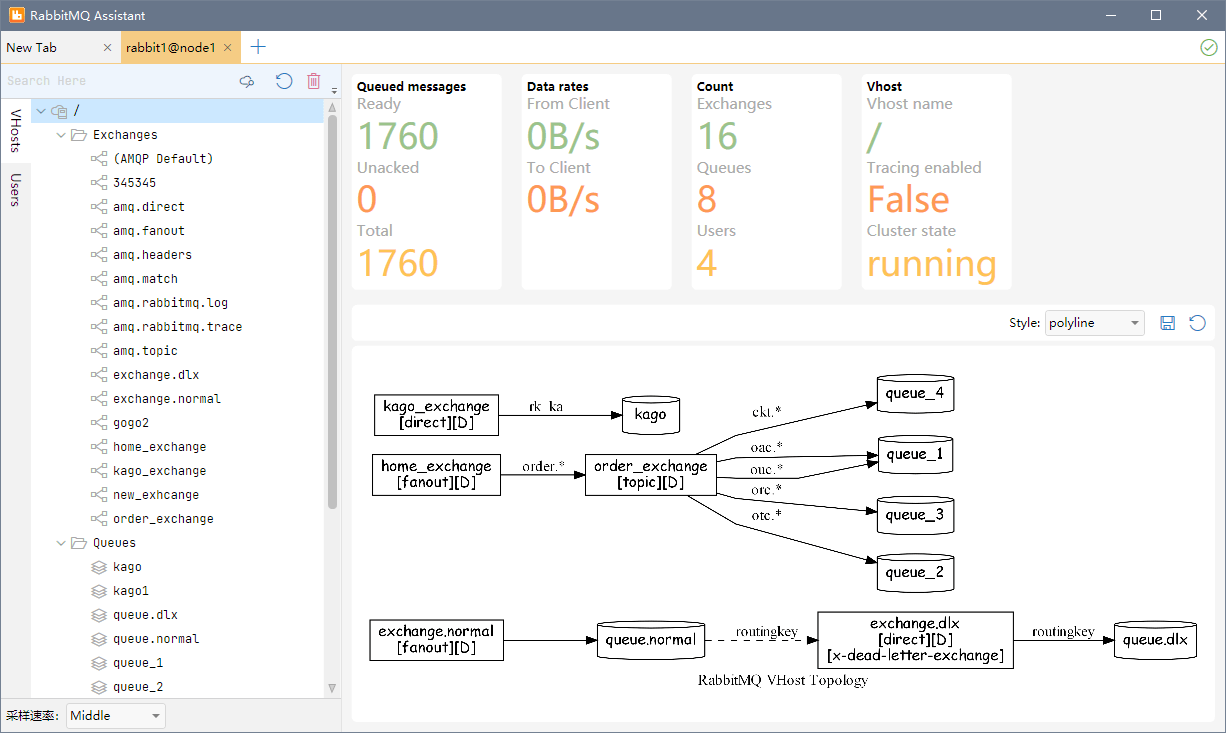
Task: Click the kago queue stack icon
Action: coord(98,567)
